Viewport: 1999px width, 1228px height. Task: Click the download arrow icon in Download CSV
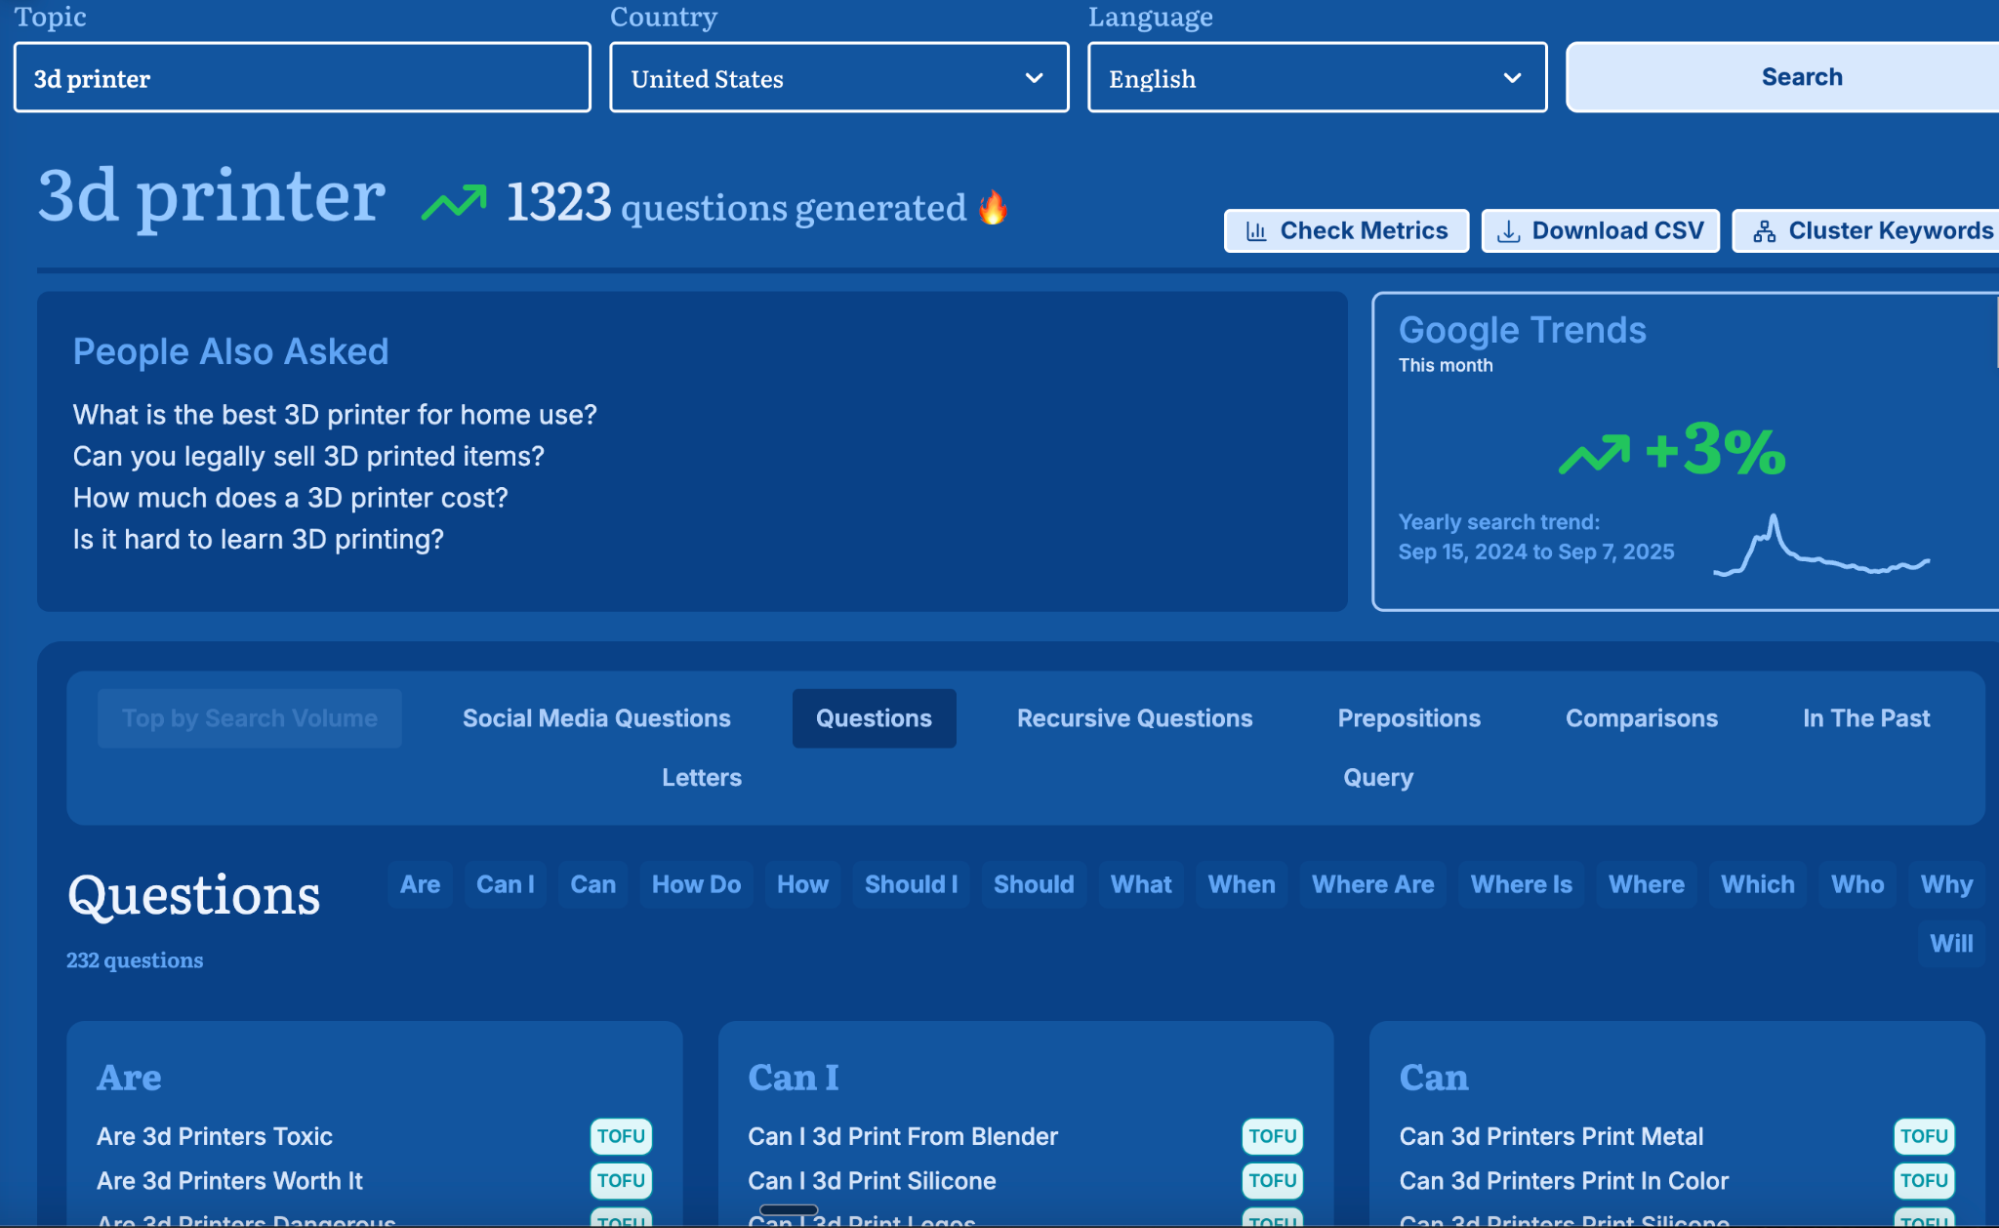pos(1508,231)
